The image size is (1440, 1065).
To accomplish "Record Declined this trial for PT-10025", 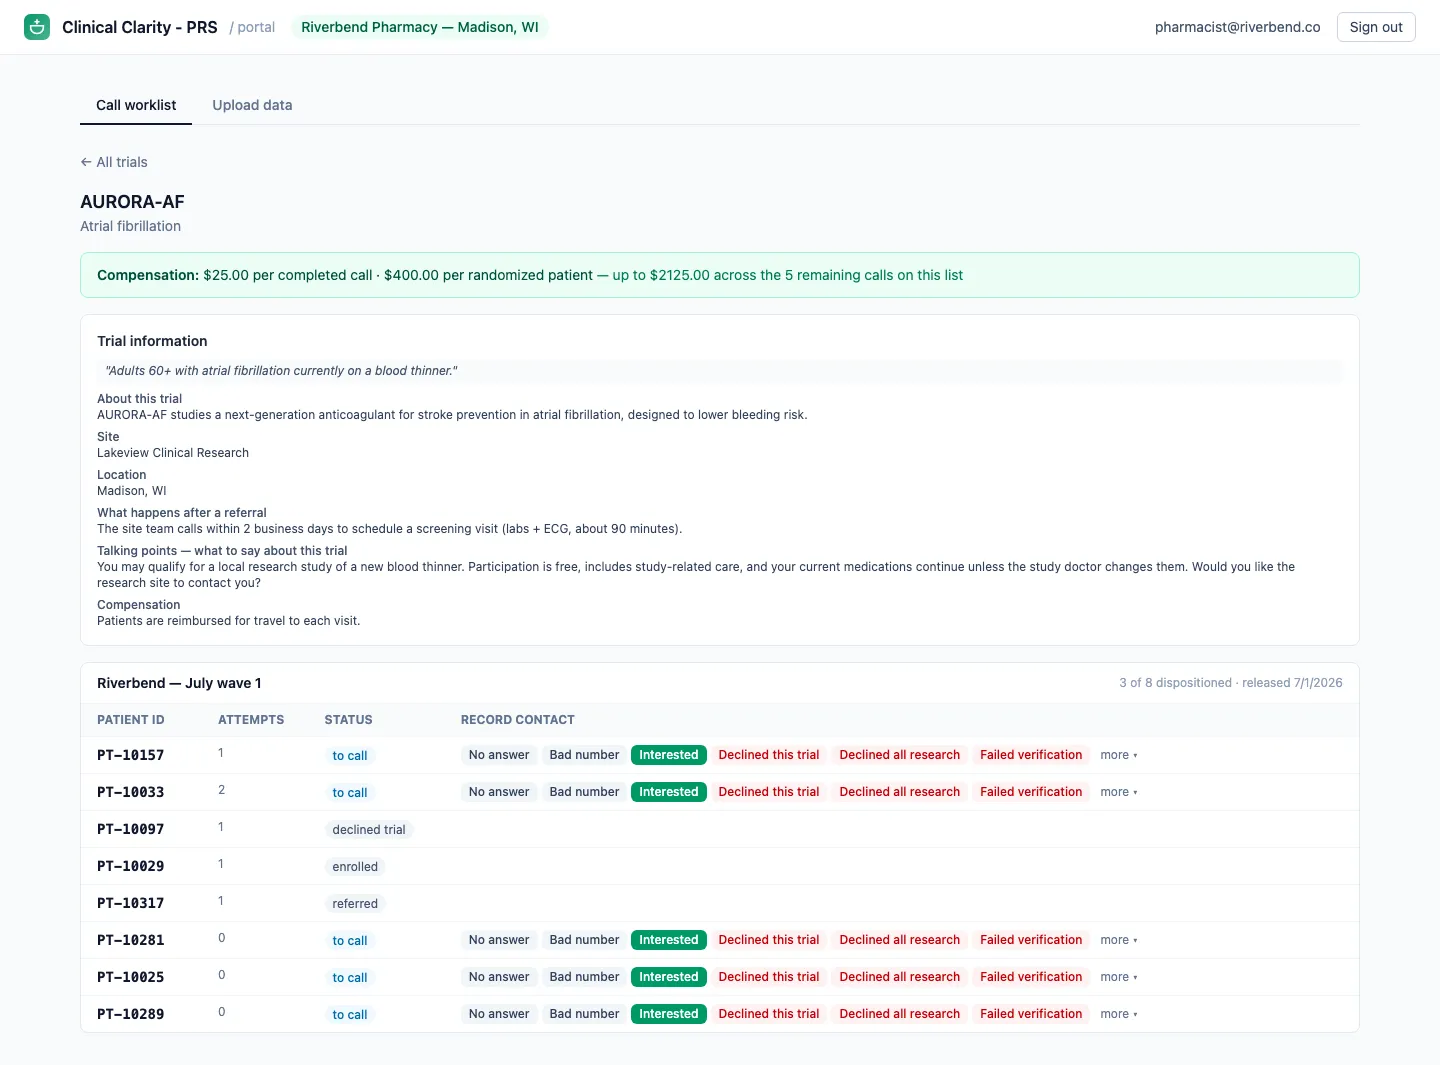I will click(769, 977).
